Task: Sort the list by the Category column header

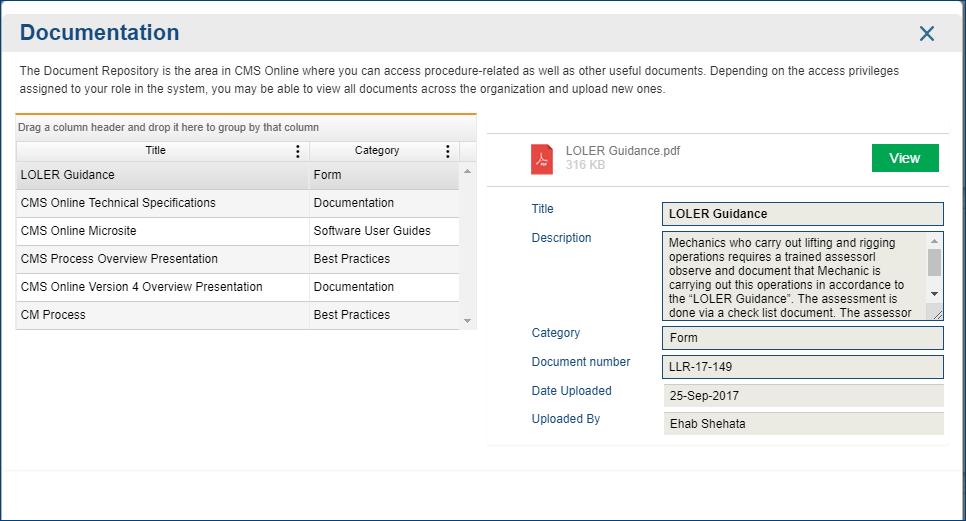Action: point(377,151)
